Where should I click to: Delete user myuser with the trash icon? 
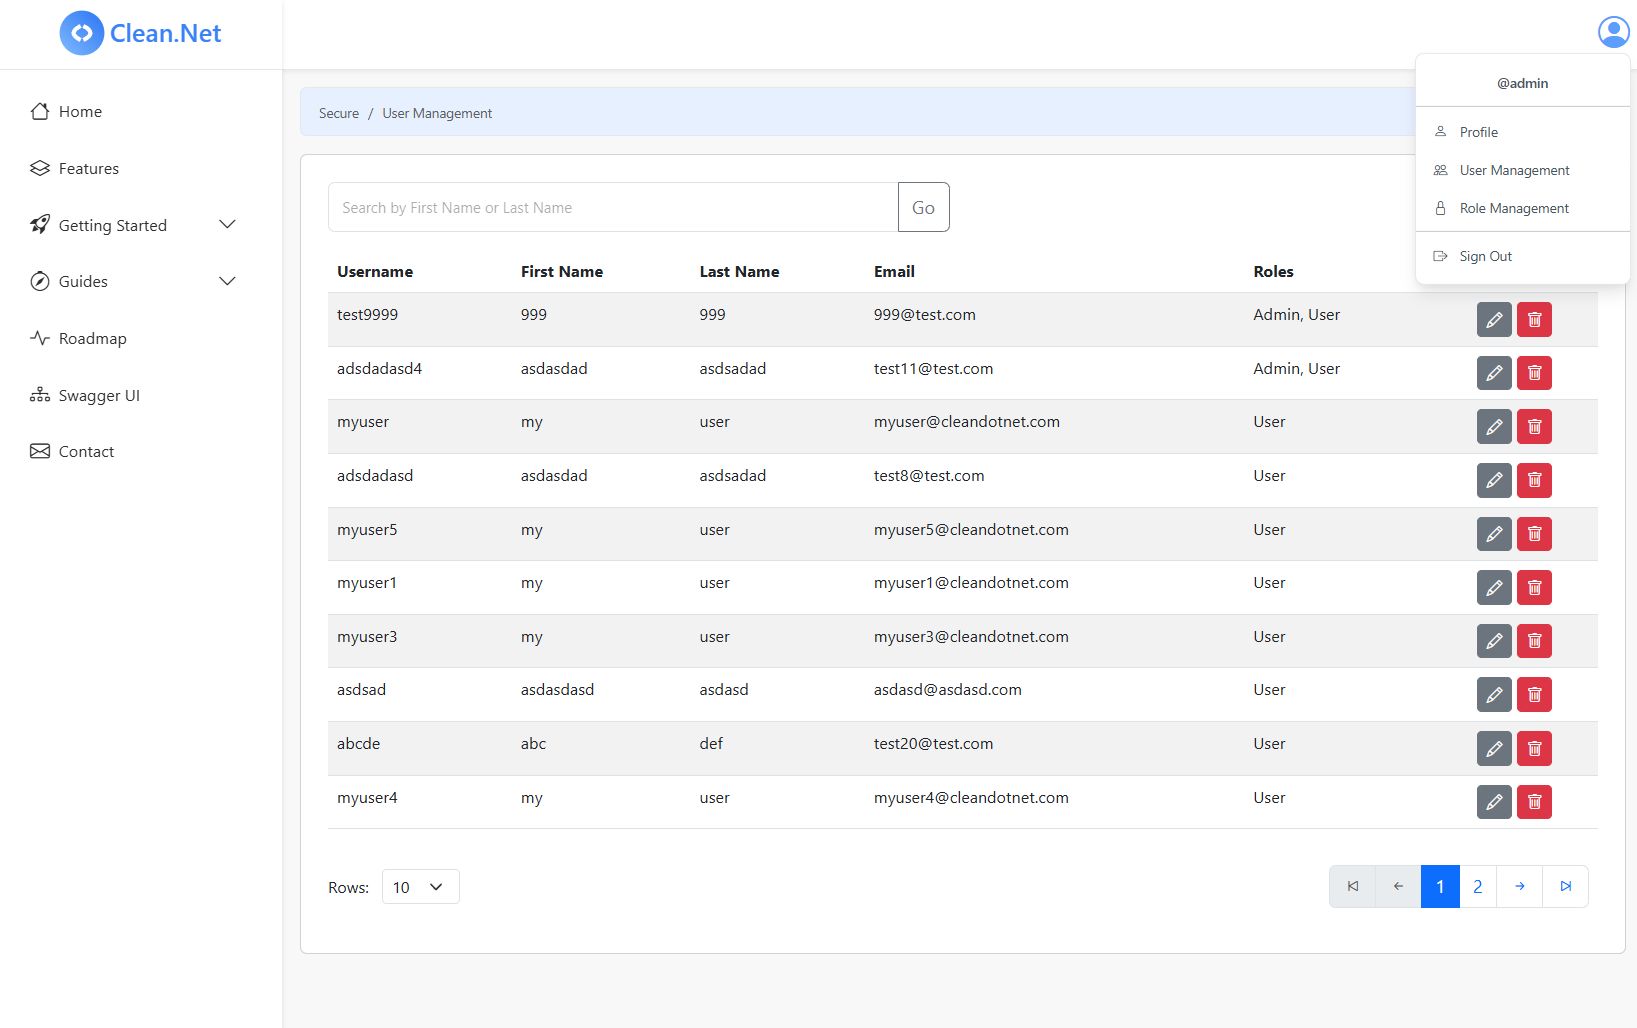(1534, 427)
